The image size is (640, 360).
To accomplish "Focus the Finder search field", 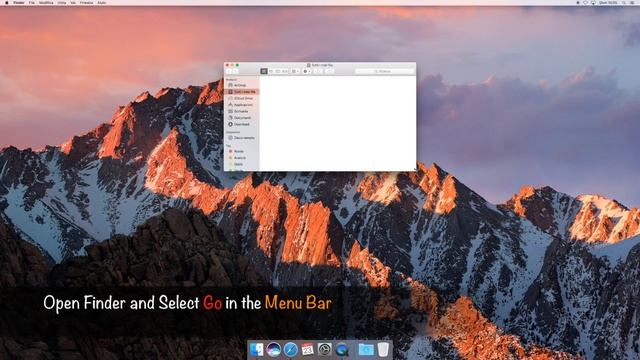I will tap(384, 71).
